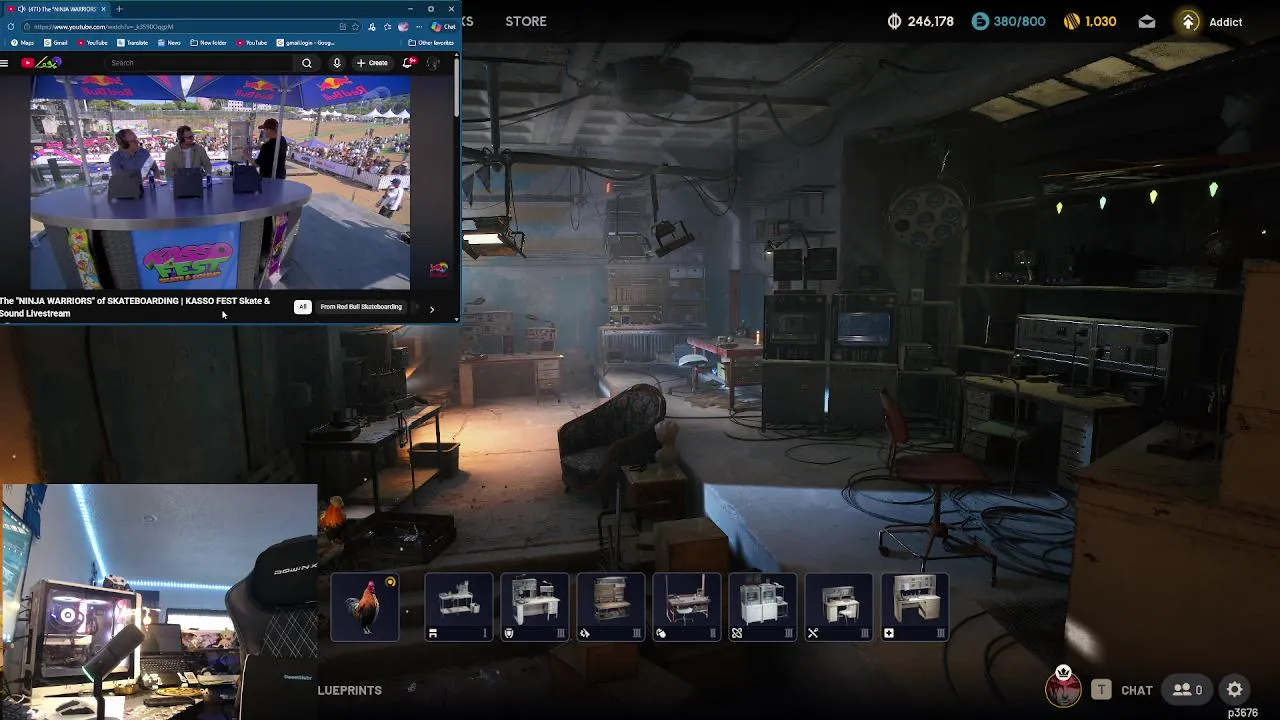Viewport: 1280px width, 720px height.
Task: Click the Red Bull channel watermark on video
Action: pos(438,269)
